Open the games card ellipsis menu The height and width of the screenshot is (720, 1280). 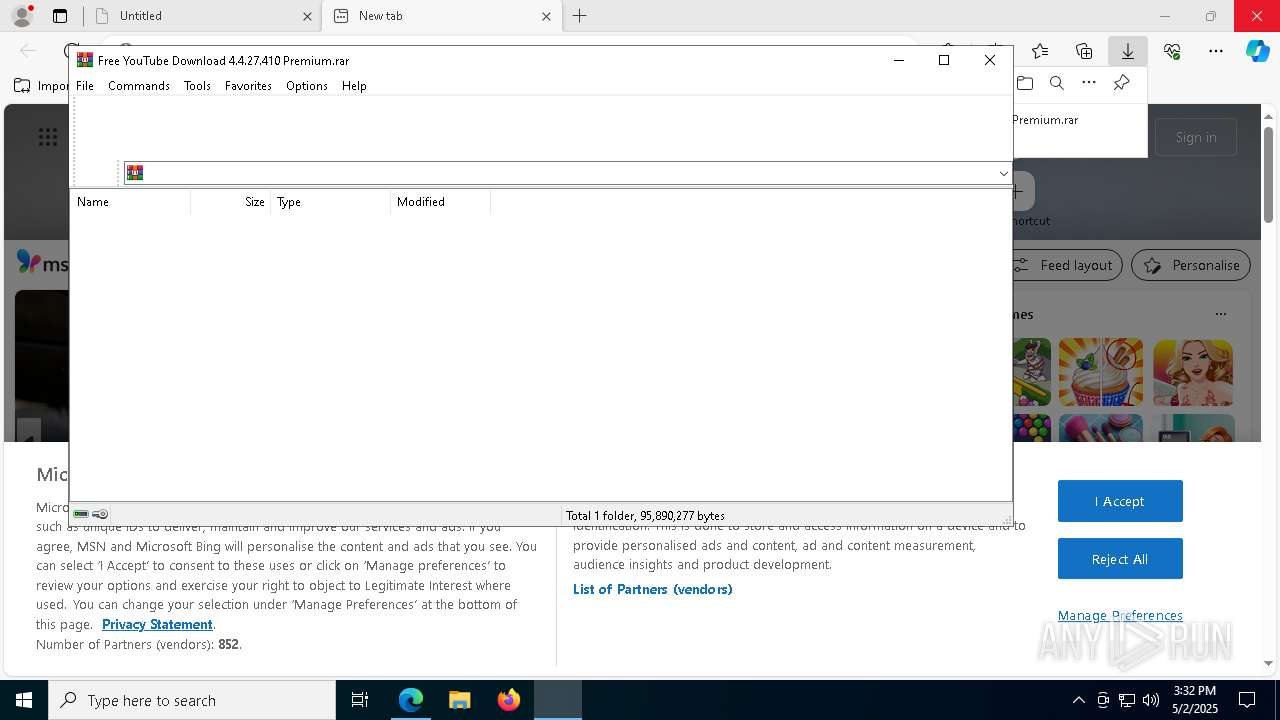1220,314
